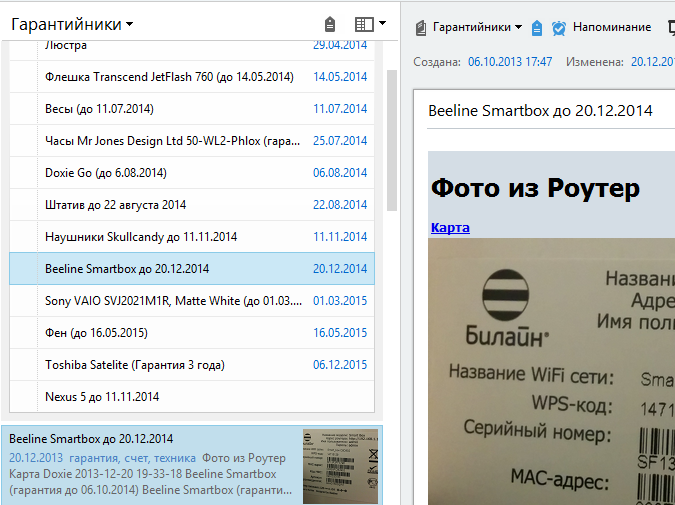Select Toshiba Satelite note row
The image size is (675, 505).
coord(192,365)
